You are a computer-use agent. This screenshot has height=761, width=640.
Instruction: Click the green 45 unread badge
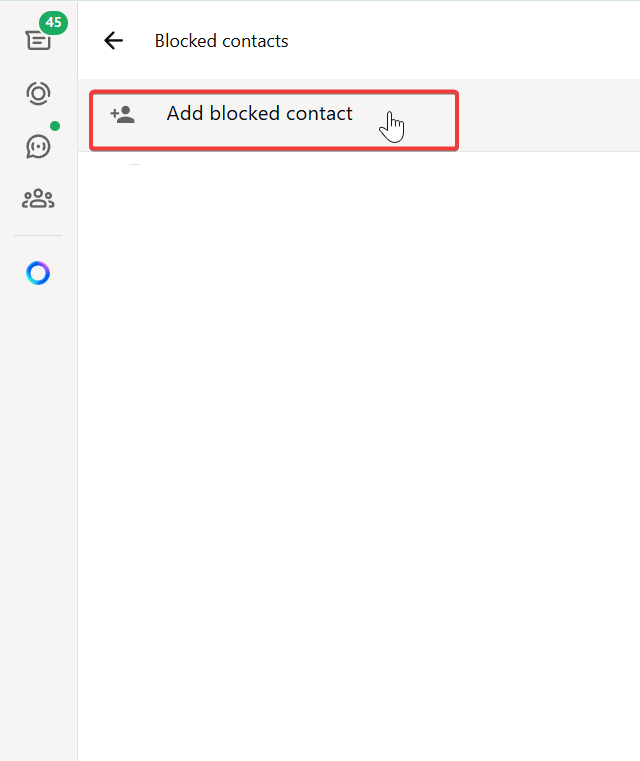tap(52, 22)
